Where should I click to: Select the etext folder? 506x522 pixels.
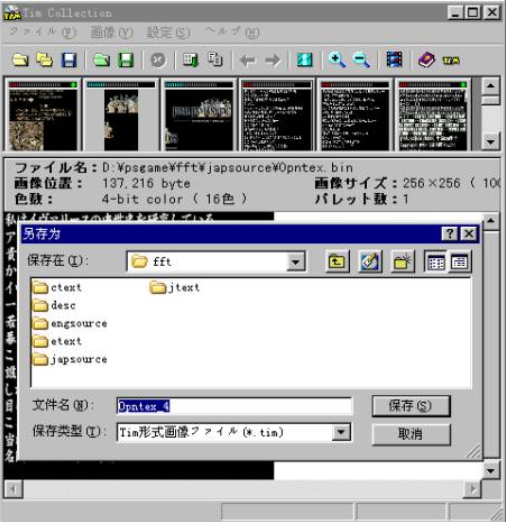point(57,341)
